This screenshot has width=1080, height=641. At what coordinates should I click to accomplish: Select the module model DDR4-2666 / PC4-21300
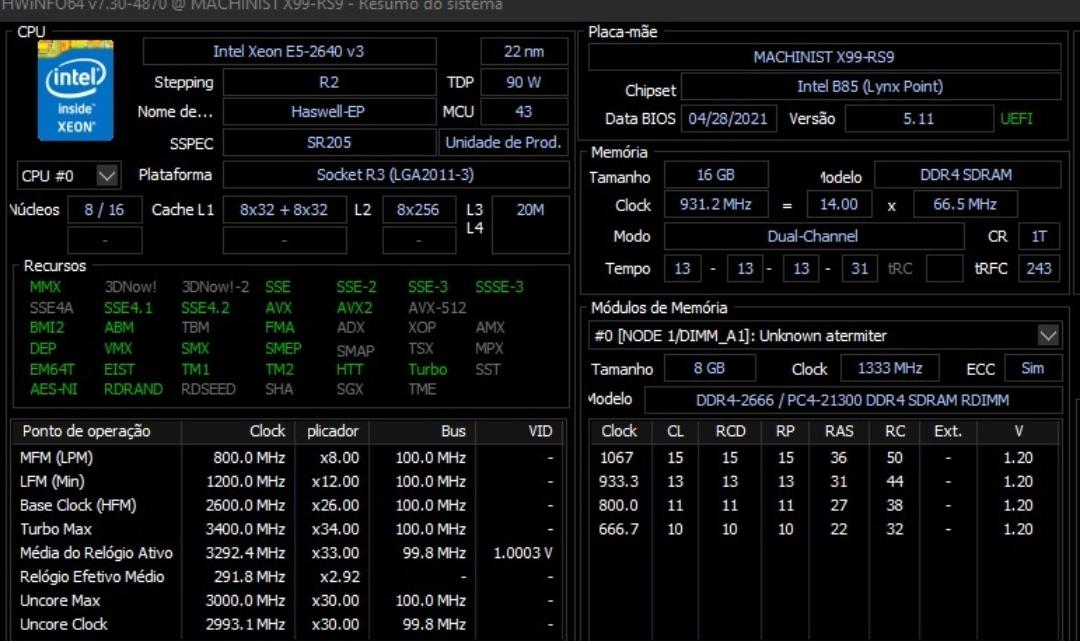[x=853, y=400]
